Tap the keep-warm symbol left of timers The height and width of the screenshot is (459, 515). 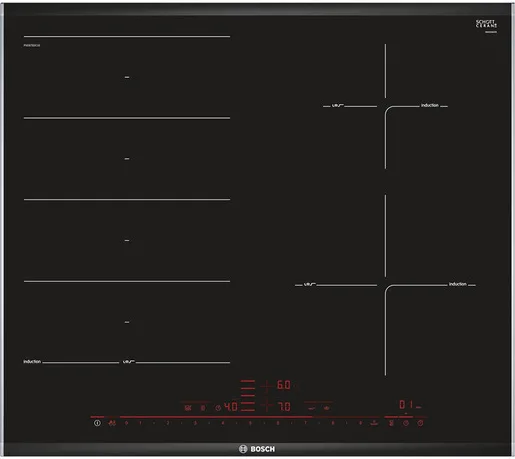pyautogui.click(x=391, y=423)
